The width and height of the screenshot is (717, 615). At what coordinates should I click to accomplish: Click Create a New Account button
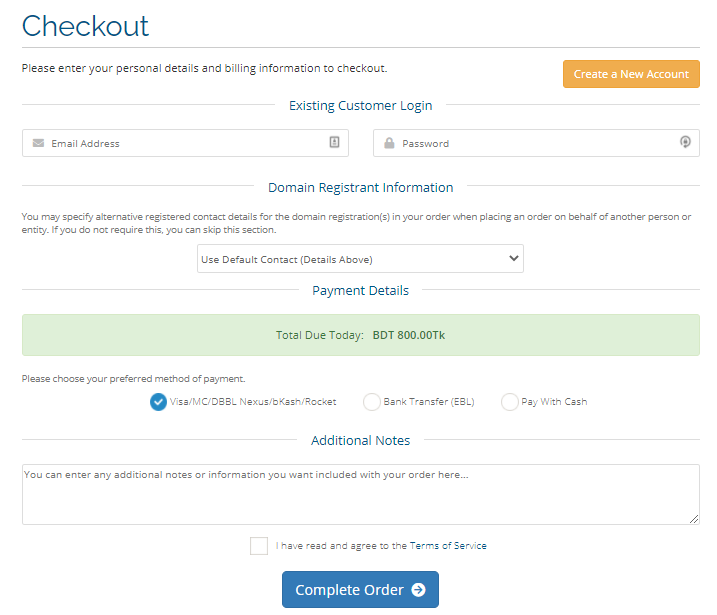pyautogui.click(x=631, y=74)
